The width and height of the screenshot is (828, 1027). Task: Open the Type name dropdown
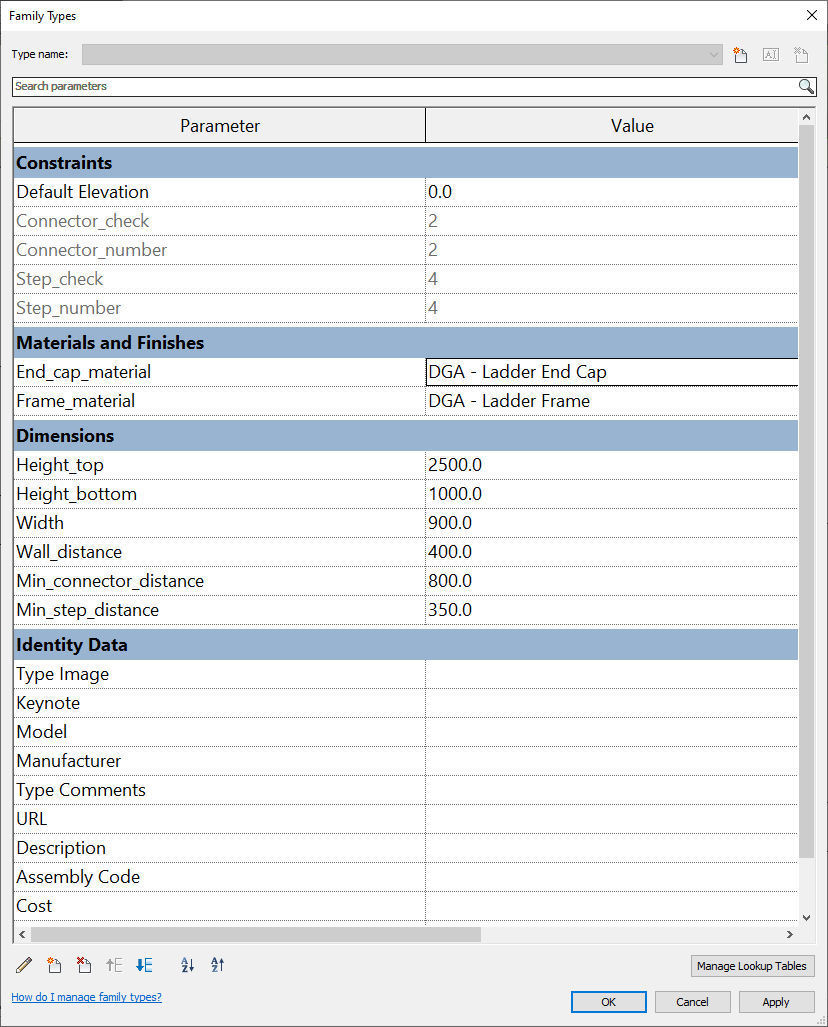pyautogui.click(x=714, y=55)
